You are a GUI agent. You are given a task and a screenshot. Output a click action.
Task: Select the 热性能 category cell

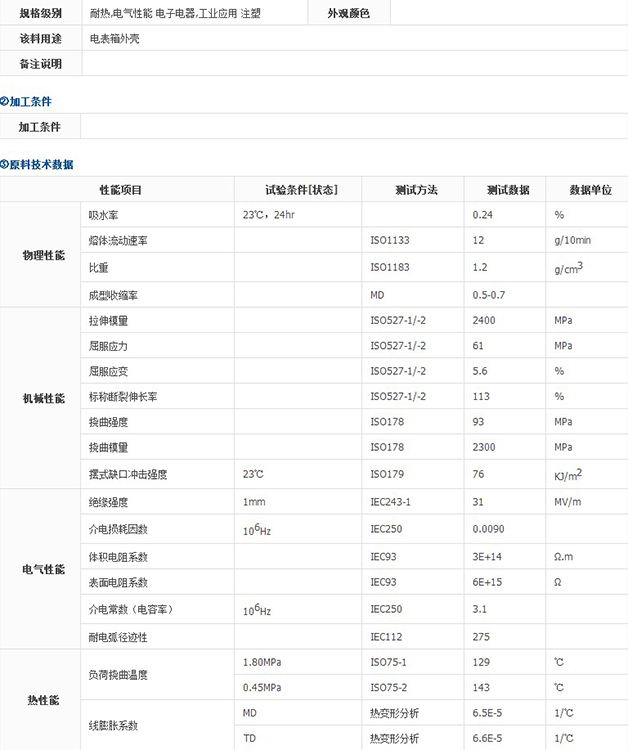(x=43, y=700)
